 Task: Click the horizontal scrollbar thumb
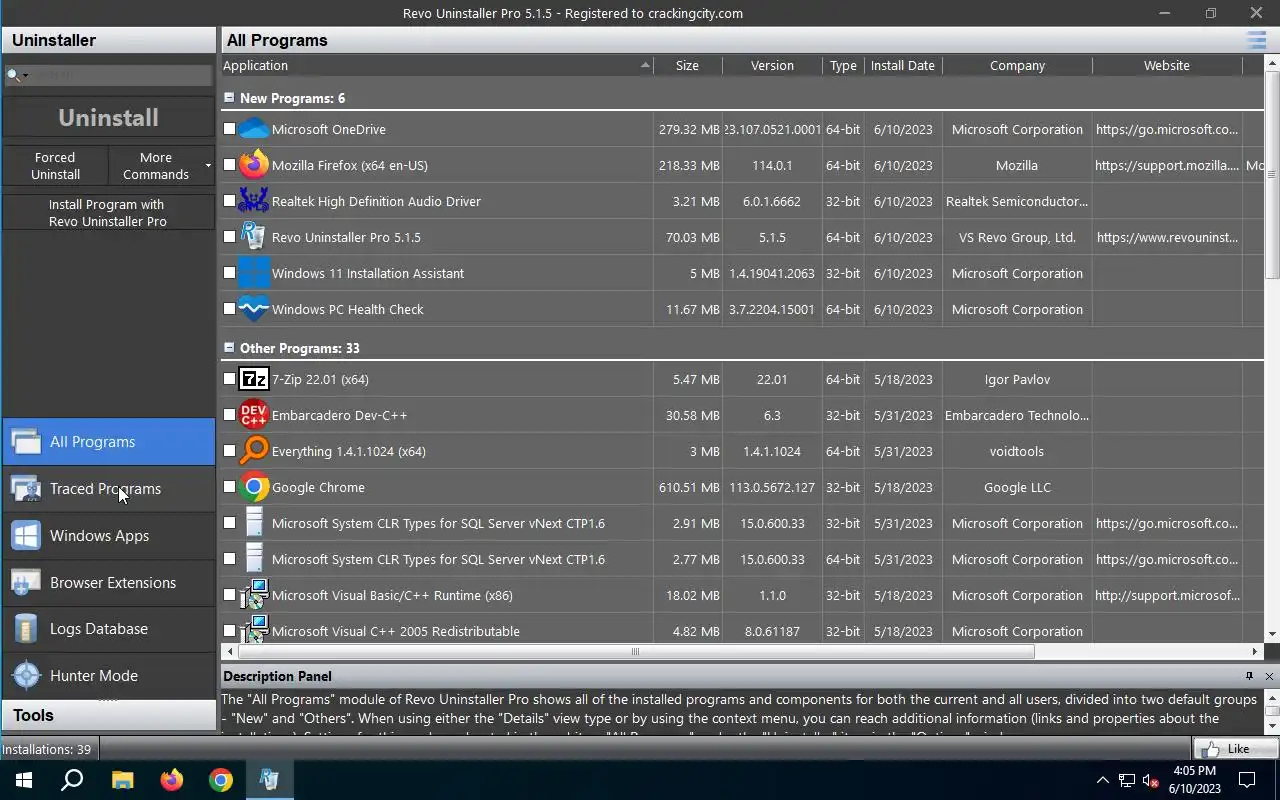[x=634, y=652]
